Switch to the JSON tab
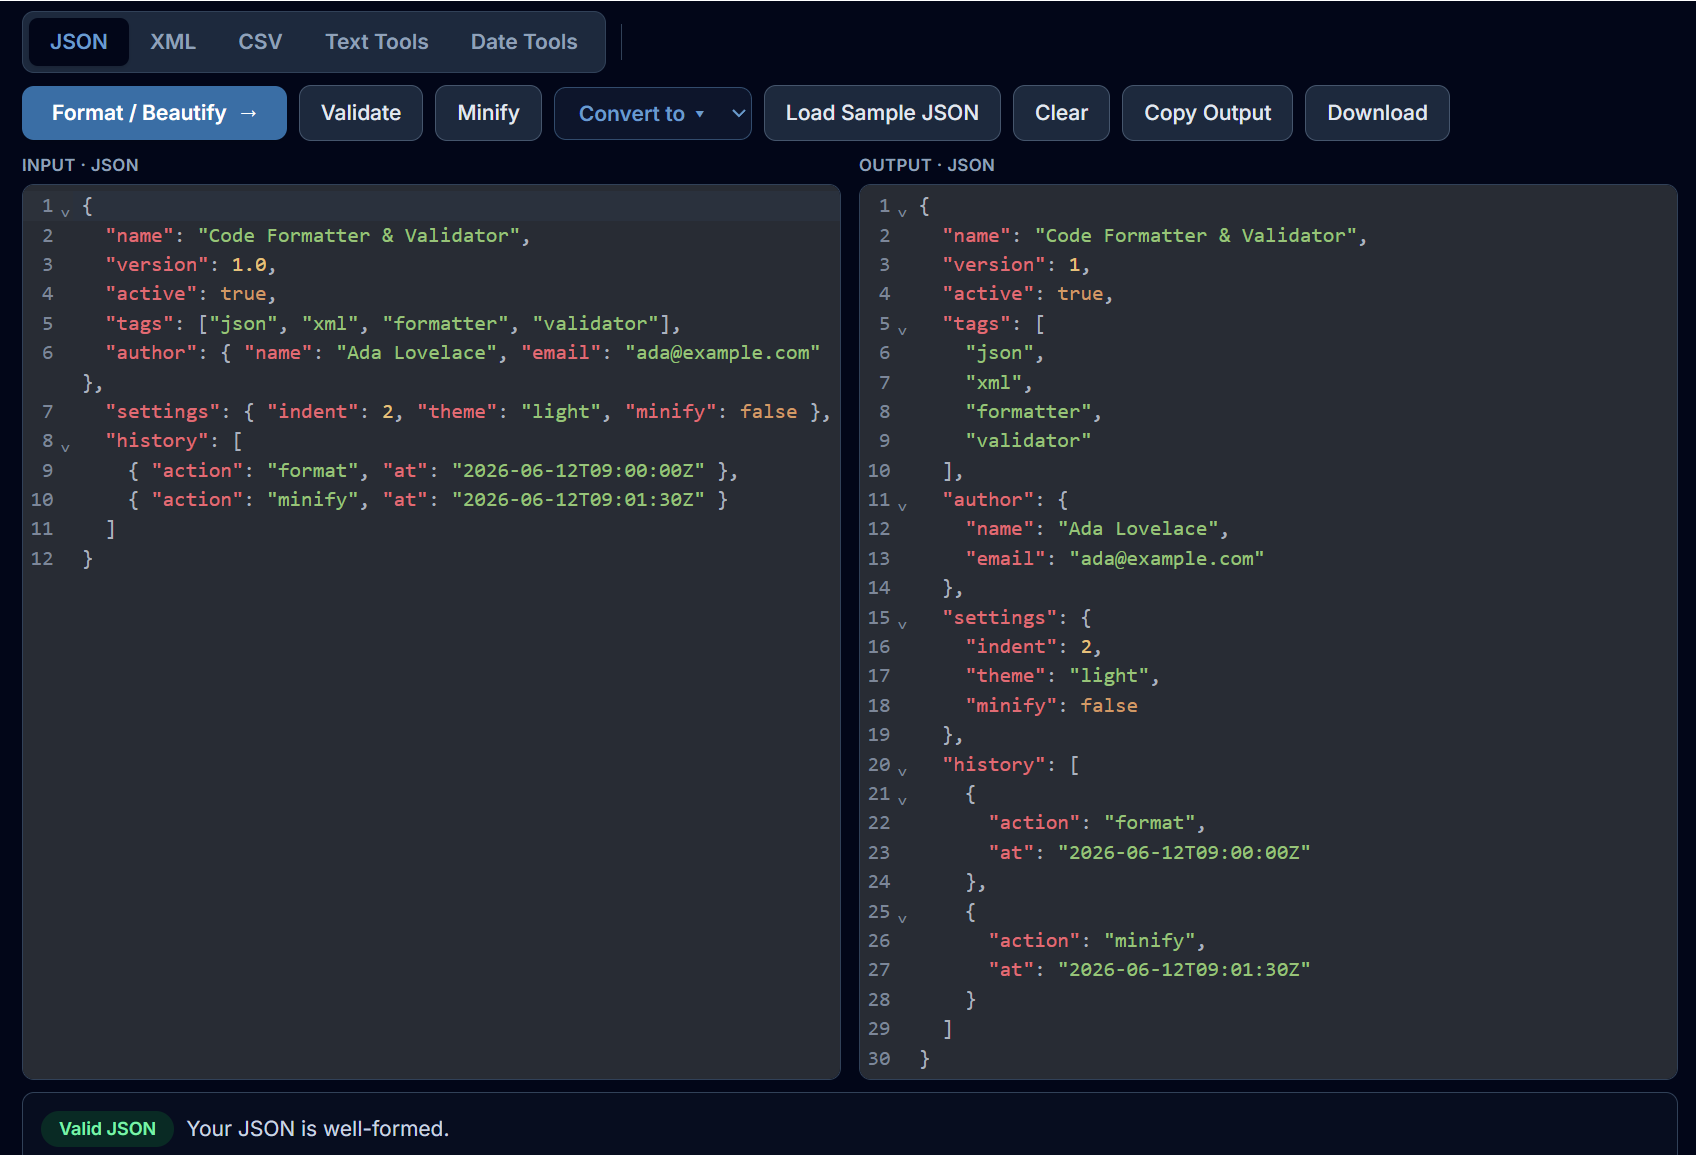This screenshot has height=1155, width=1696. [79, 42]
